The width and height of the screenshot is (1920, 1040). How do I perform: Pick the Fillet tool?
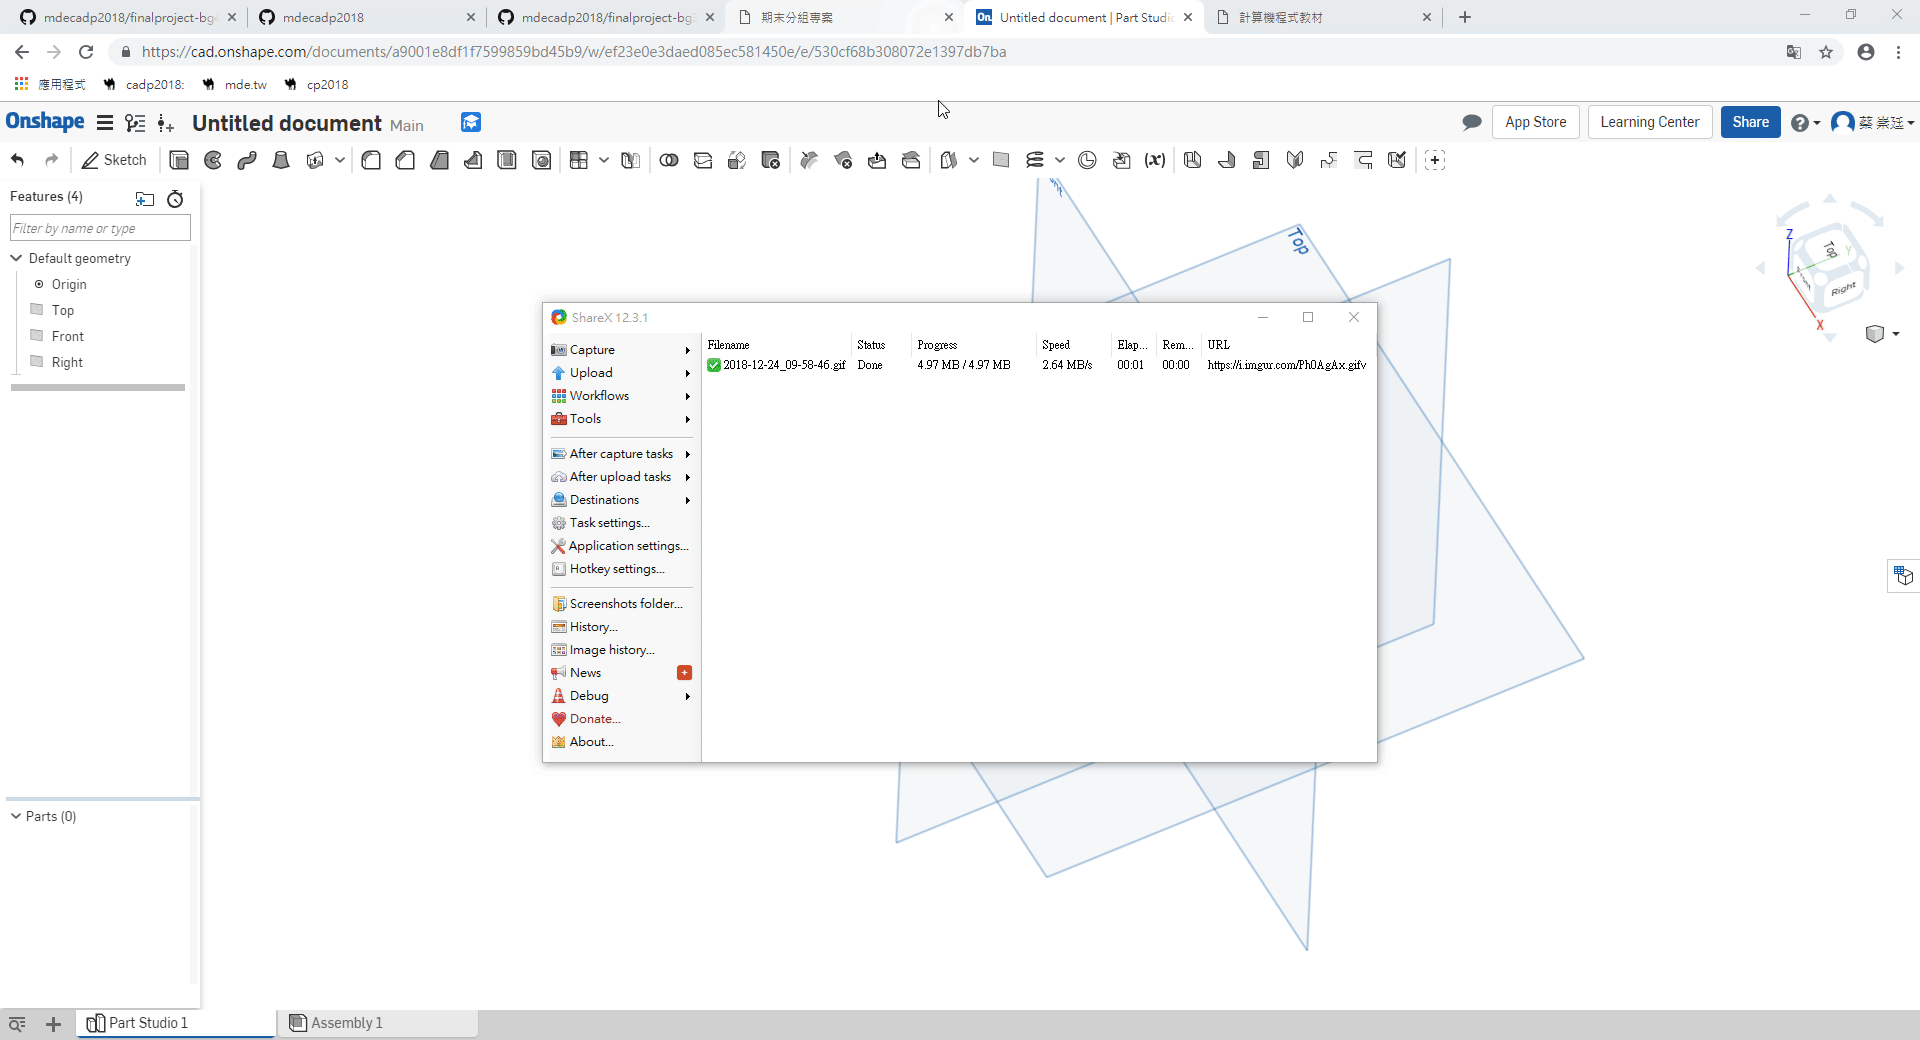coord(371,160)
